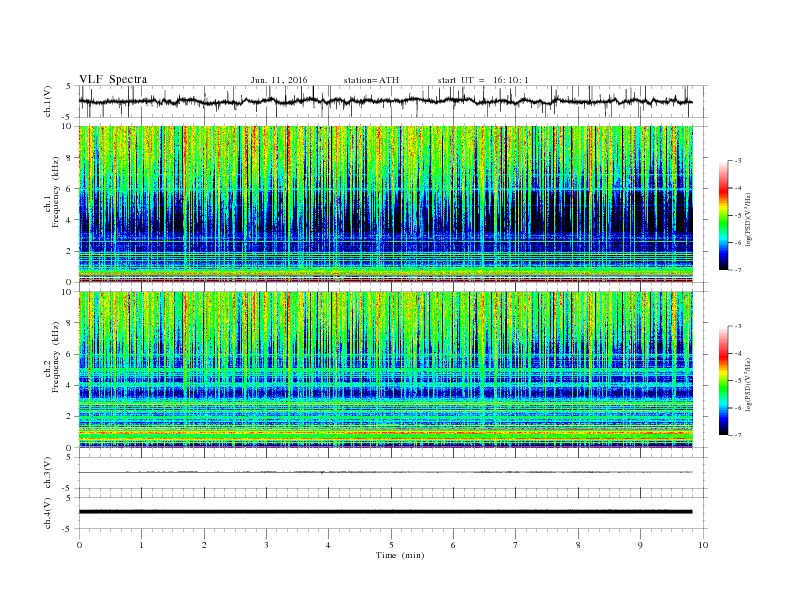
Task: Click the ch.3 voltage waveform trace
Action: [385, 472]
